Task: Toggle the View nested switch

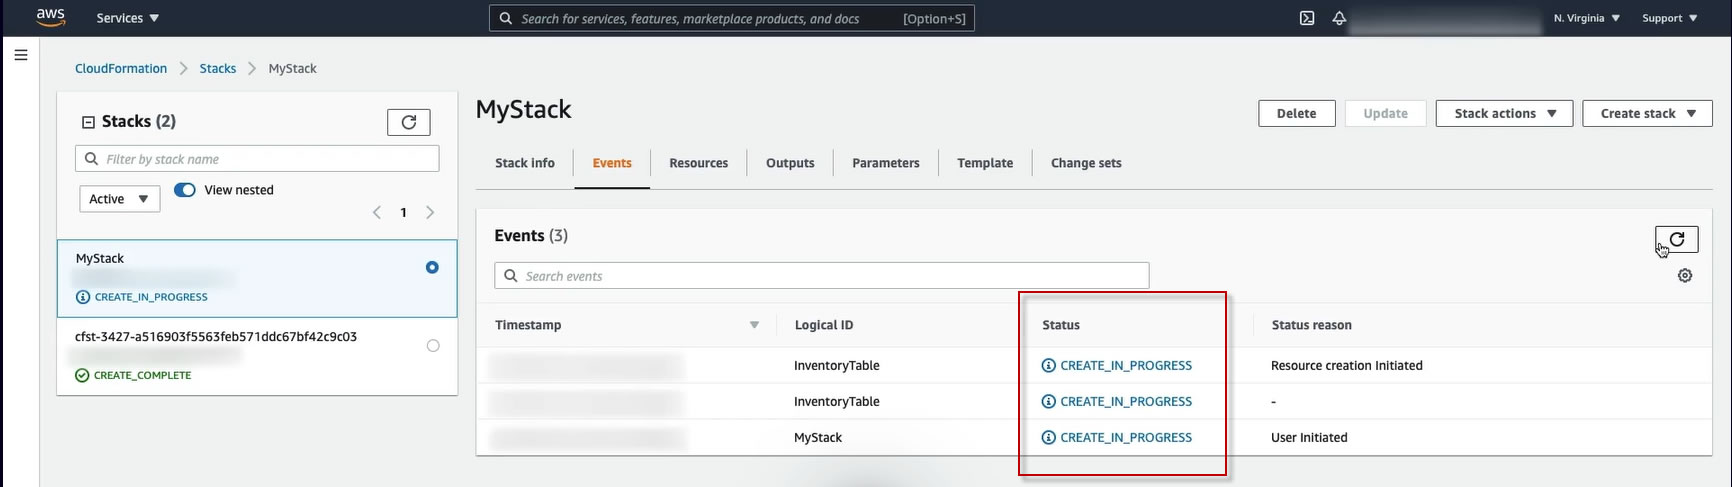Action: (x=185, y=190)
